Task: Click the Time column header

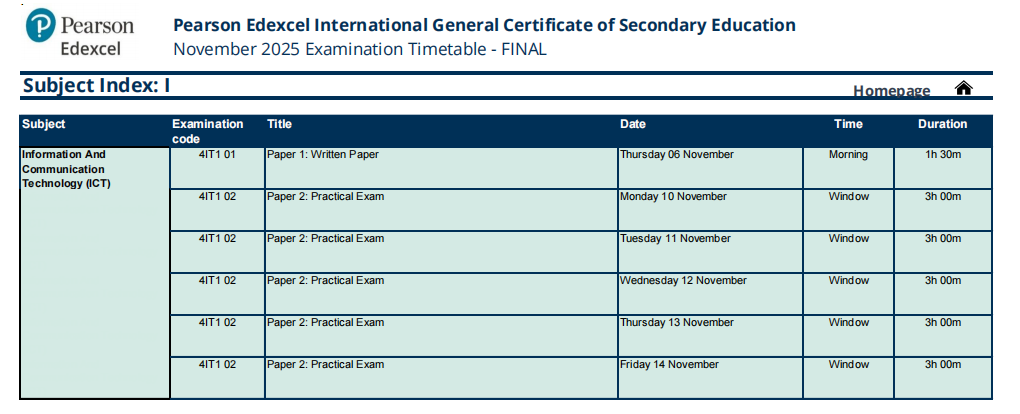Action: pos(848,125)
